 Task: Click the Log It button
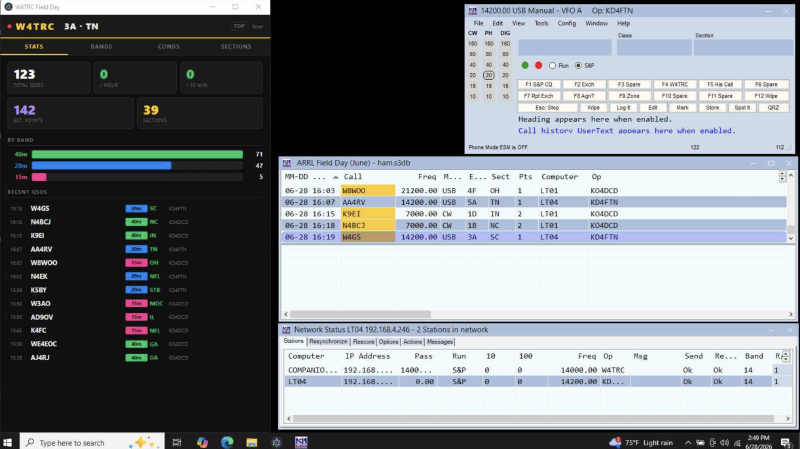click(x=623, y=108)
